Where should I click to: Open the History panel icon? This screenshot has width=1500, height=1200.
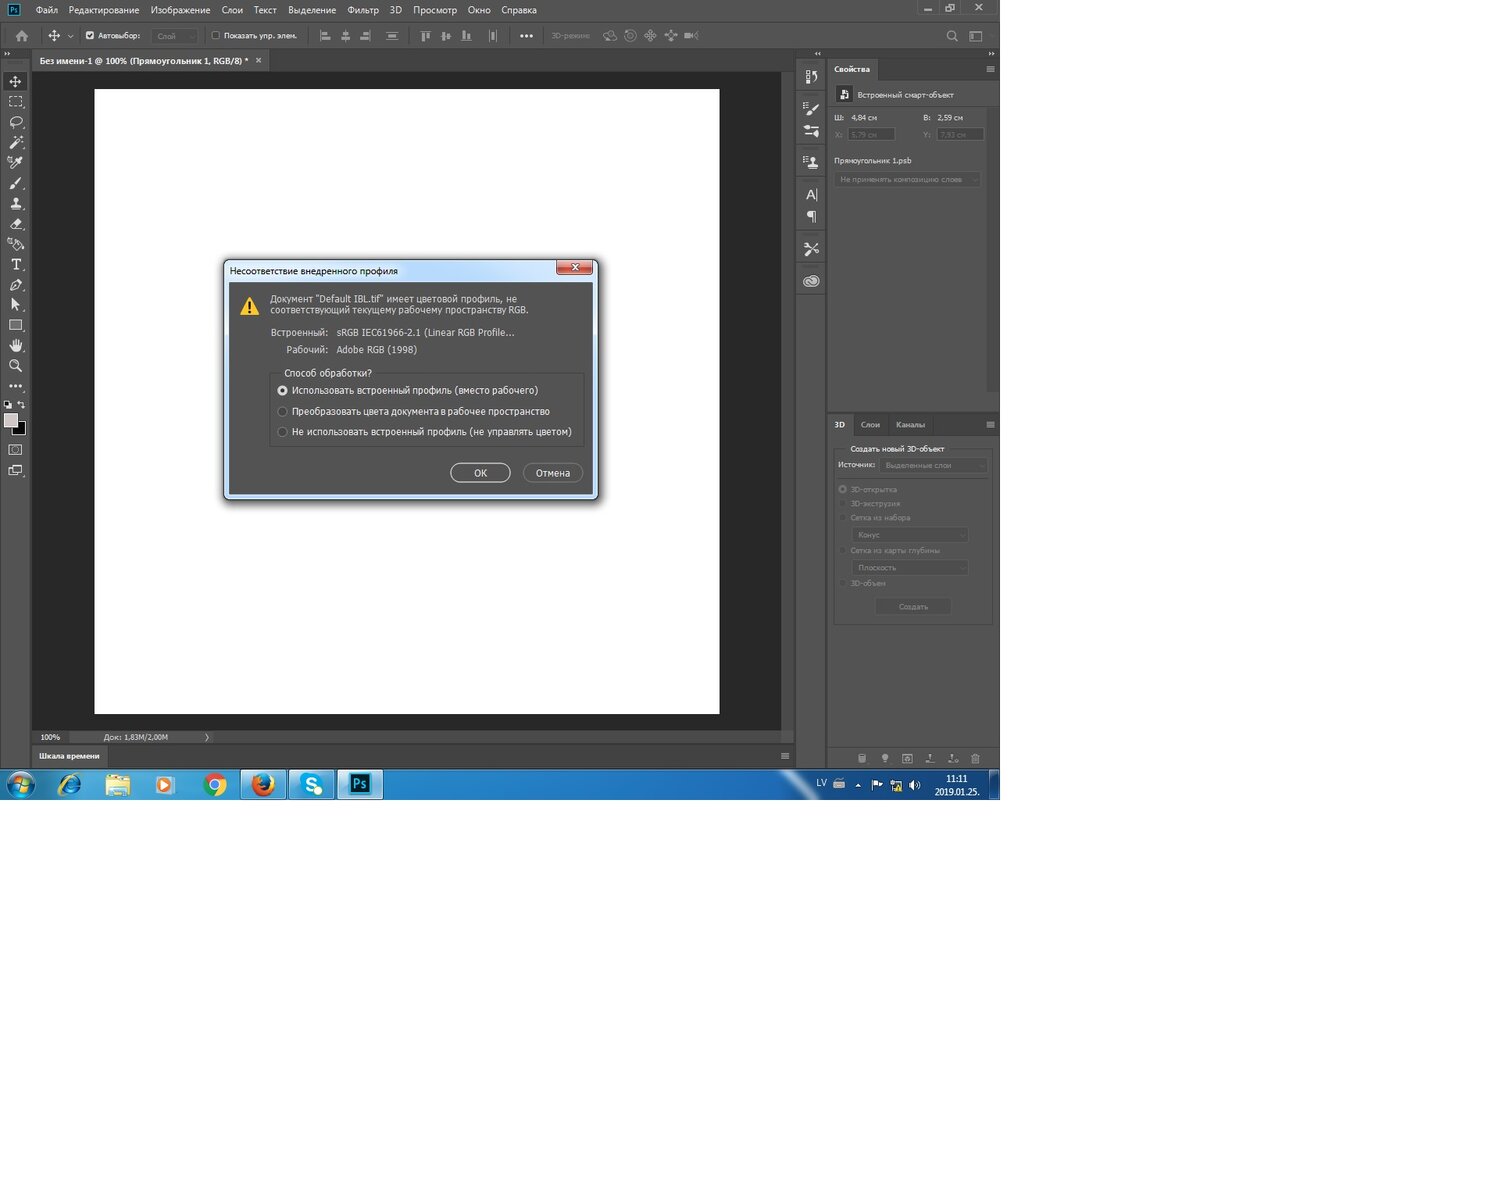pyautogui.click(x=811, y=77)
